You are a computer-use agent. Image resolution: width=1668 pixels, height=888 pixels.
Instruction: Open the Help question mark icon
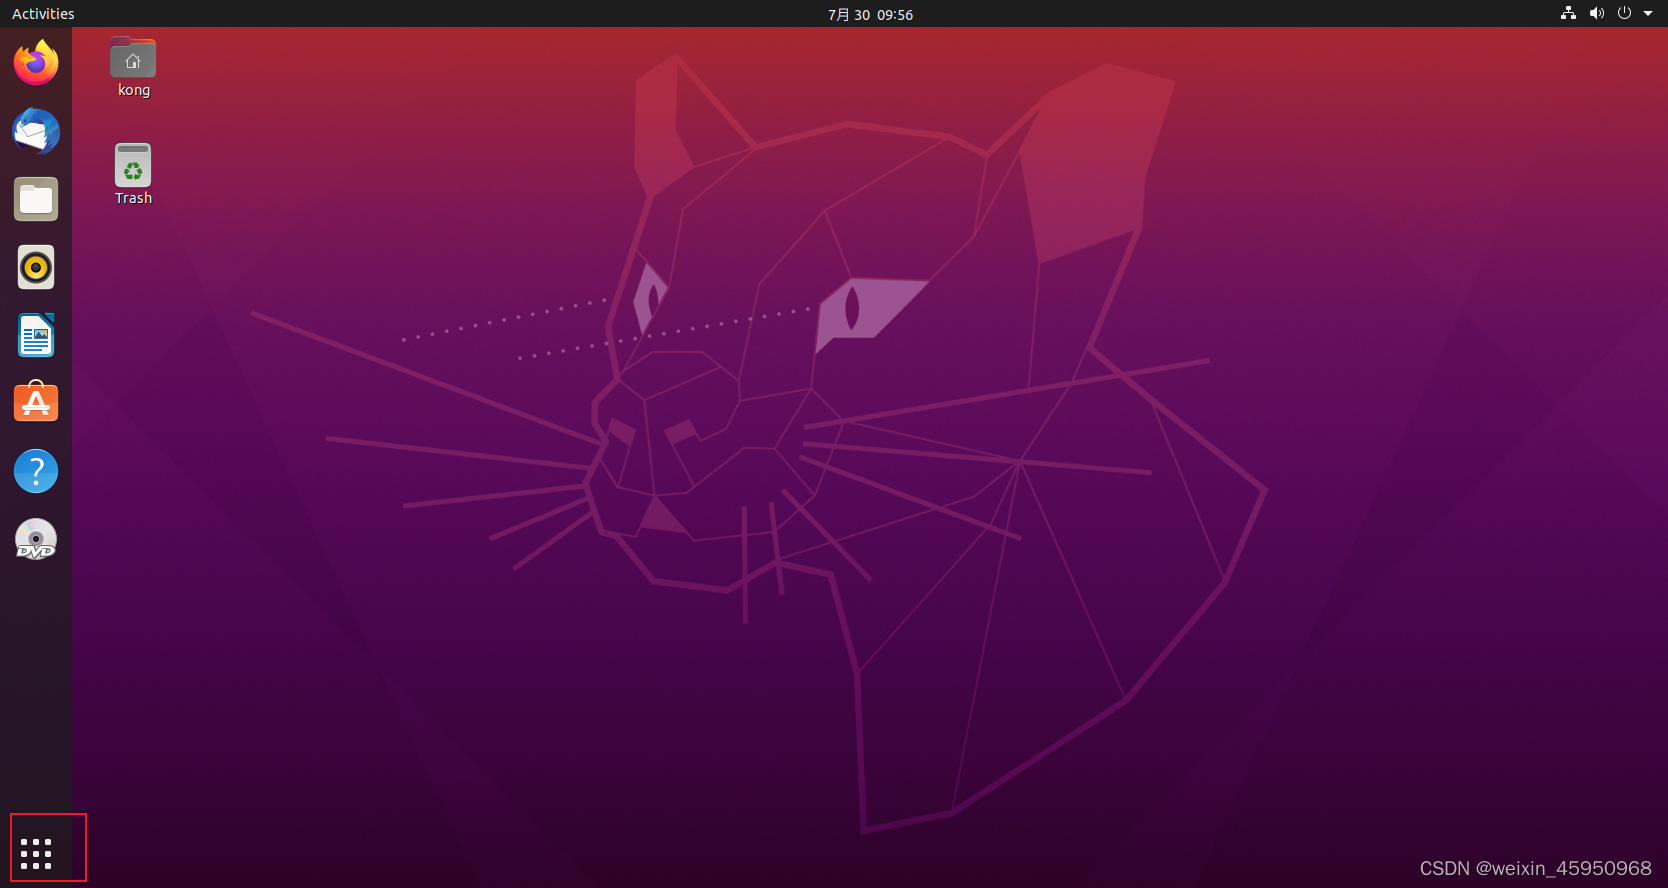pyautogui.click(x=36, y=471)
